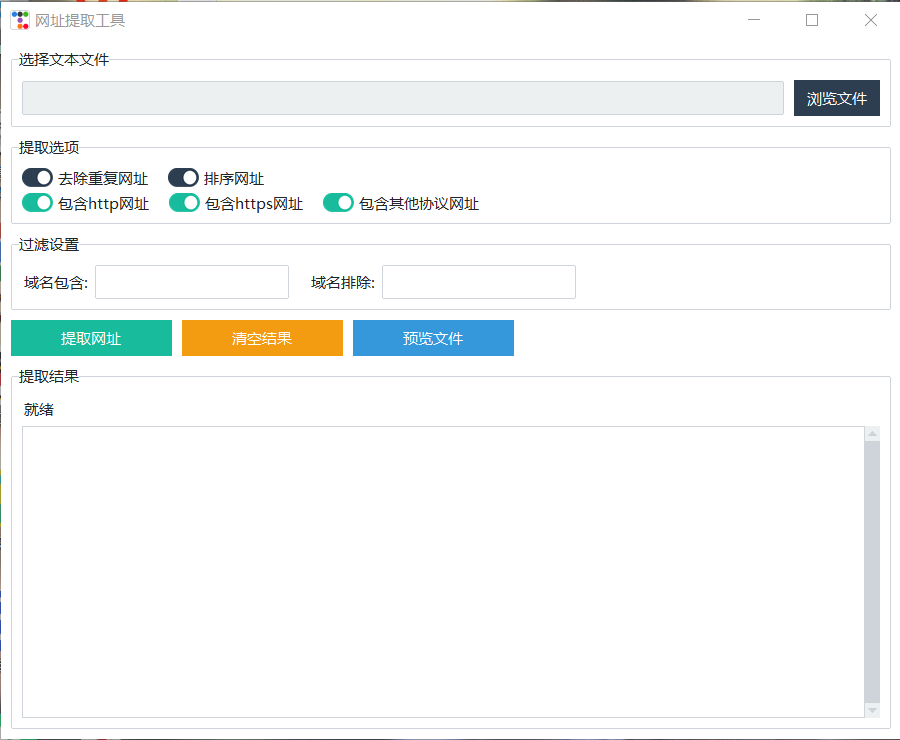Click the colorful logo icon top-left
900x740 pixels.
[x=18, y=19]
